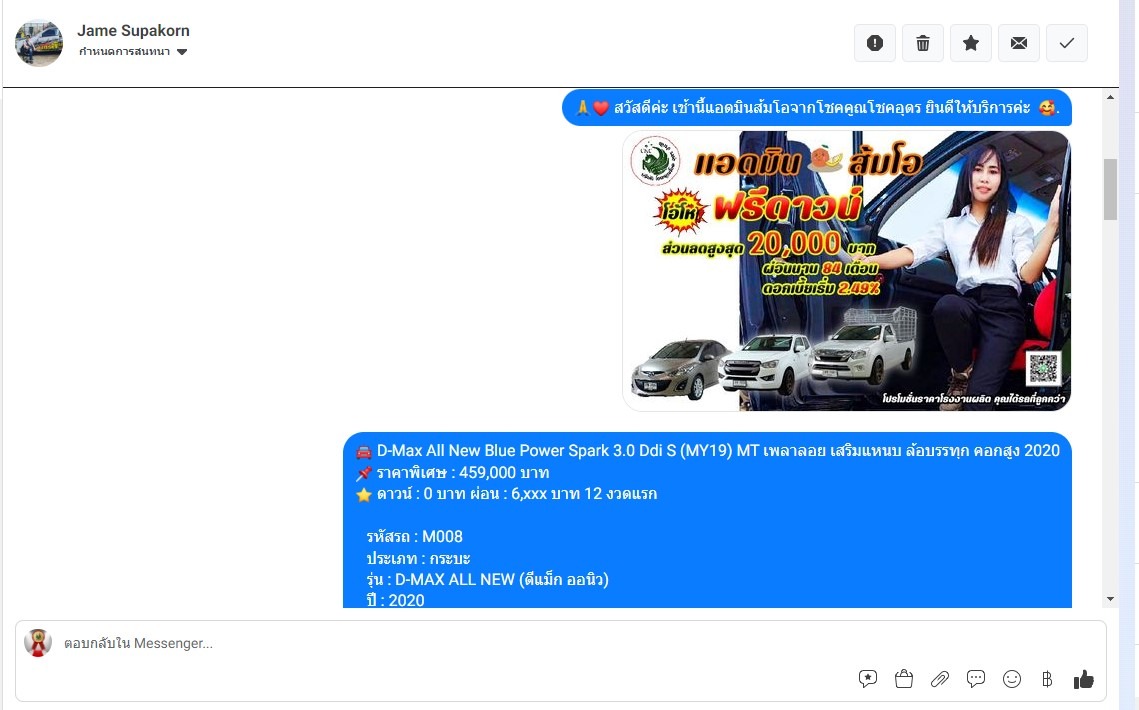Delete conversation using trash icon
This screenshot has width=1139, height=710.
[923, 44]
